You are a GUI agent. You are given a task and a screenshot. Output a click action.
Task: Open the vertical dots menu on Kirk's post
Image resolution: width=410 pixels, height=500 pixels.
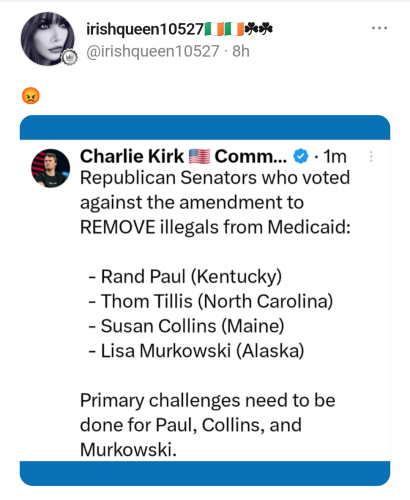[371, 156]
